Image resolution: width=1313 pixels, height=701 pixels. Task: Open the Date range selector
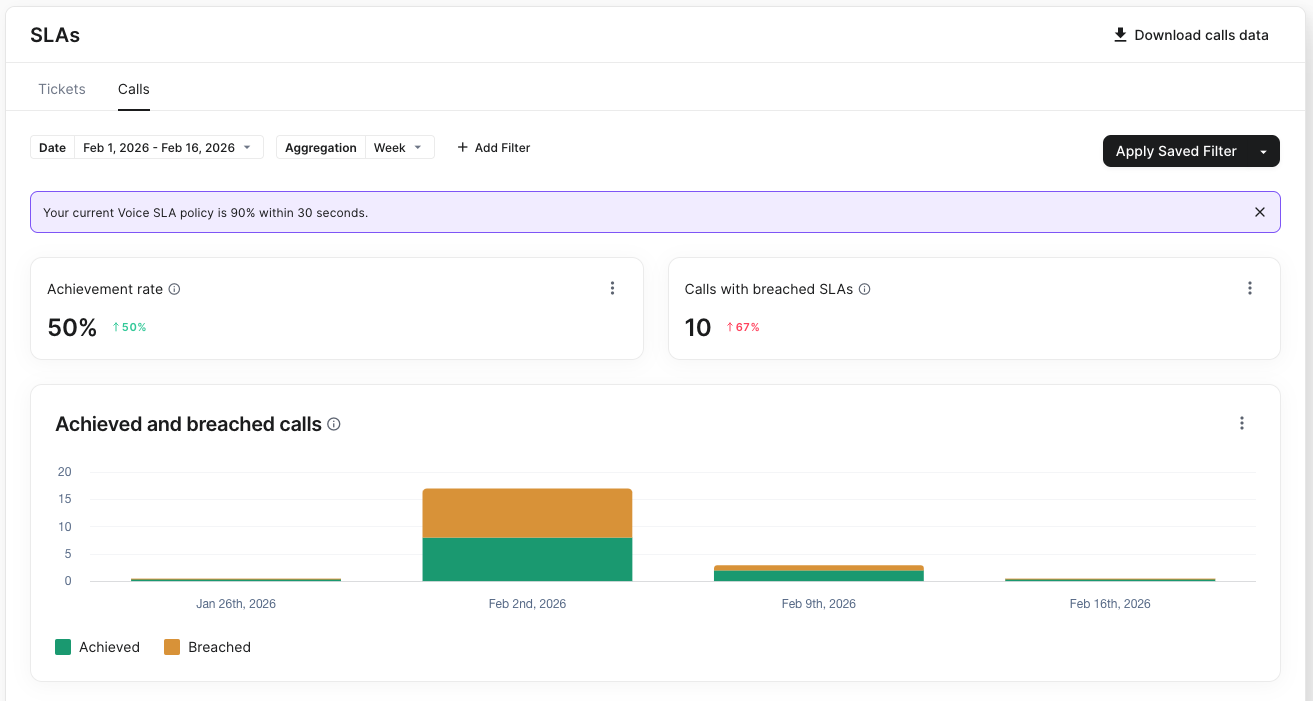click(x=168, y=146)
